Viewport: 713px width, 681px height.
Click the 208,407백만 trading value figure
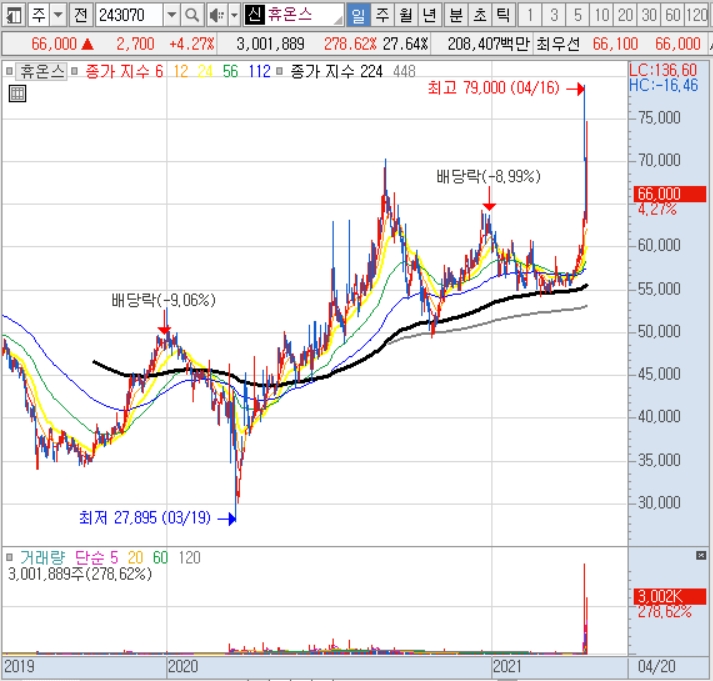[x=488, y=44]
